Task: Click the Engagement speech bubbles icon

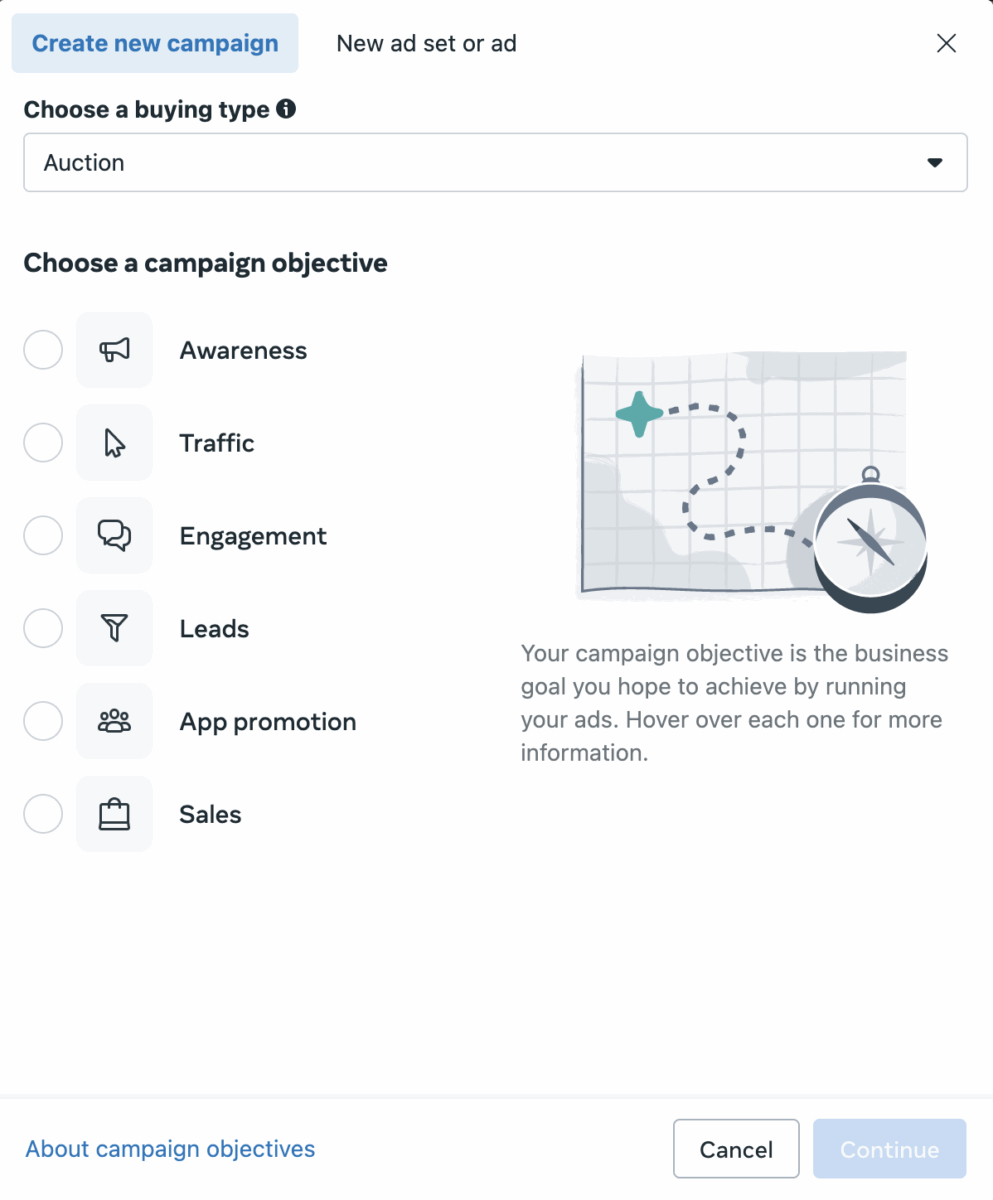Action: [x=113, y=535]
